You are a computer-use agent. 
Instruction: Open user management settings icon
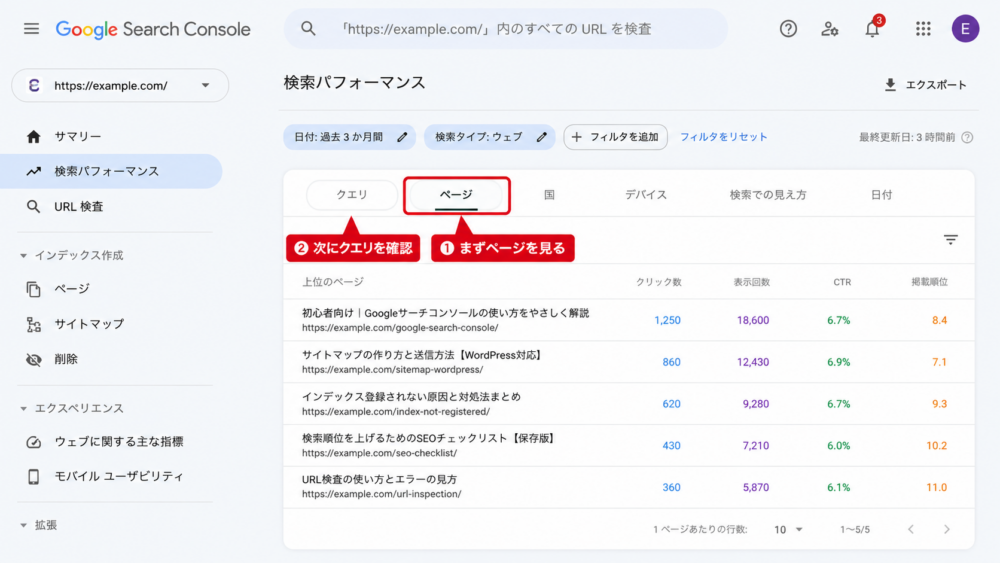tap(830, 29)
